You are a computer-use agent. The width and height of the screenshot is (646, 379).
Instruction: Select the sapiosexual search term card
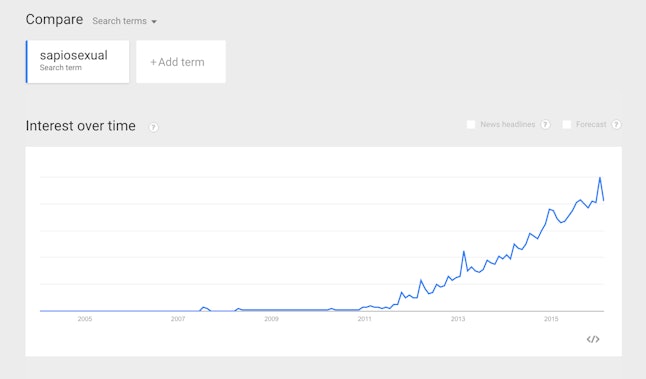tap(78, 62)
